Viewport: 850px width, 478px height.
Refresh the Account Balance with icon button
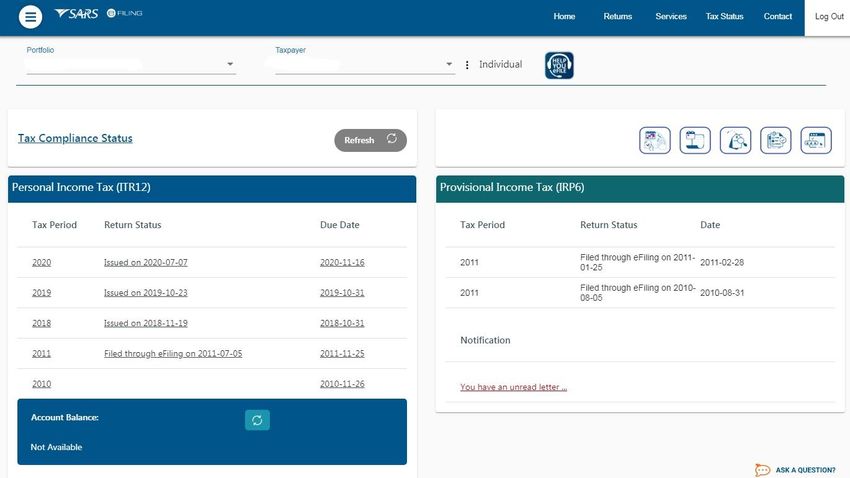click(x=257, y=420)
